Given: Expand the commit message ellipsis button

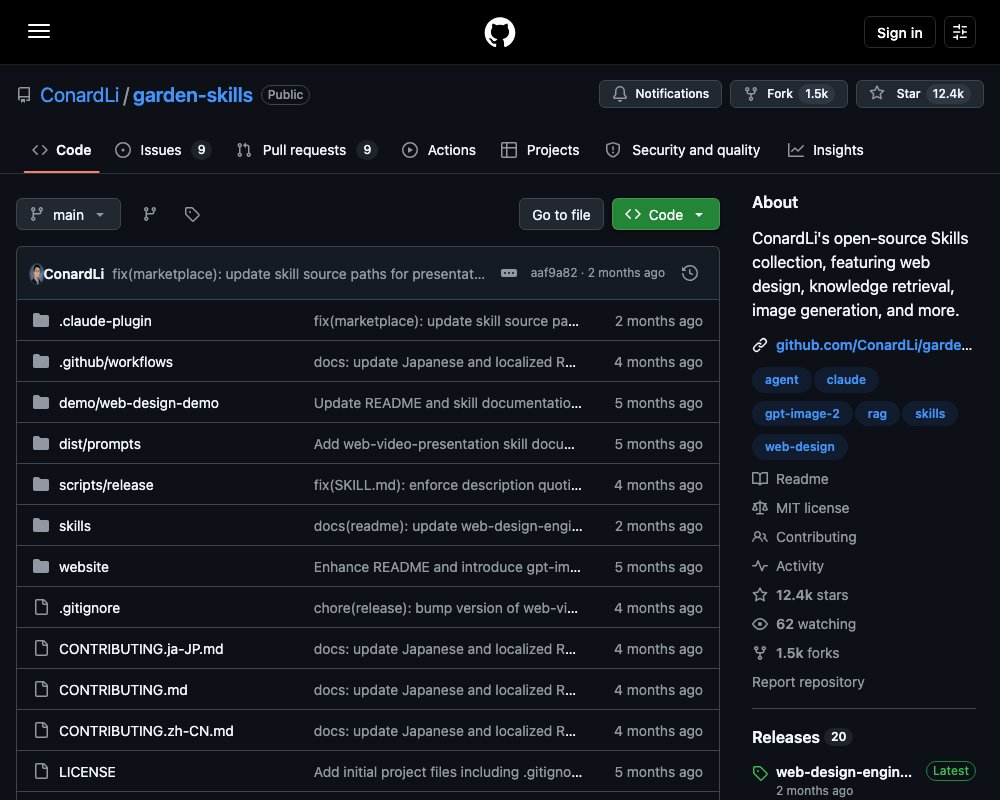Looking at the screenshot, I should 508,273.
